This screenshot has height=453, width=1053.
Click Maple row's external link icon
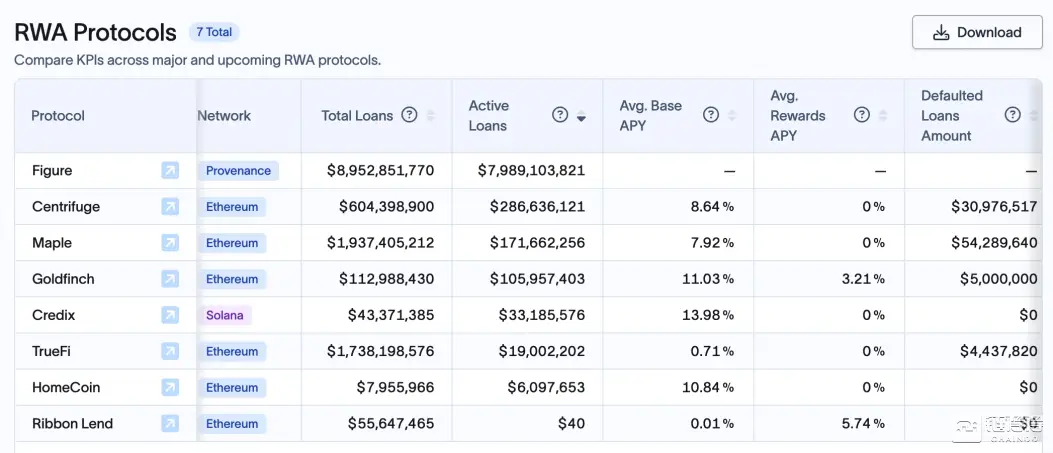(x=170, y=243)
